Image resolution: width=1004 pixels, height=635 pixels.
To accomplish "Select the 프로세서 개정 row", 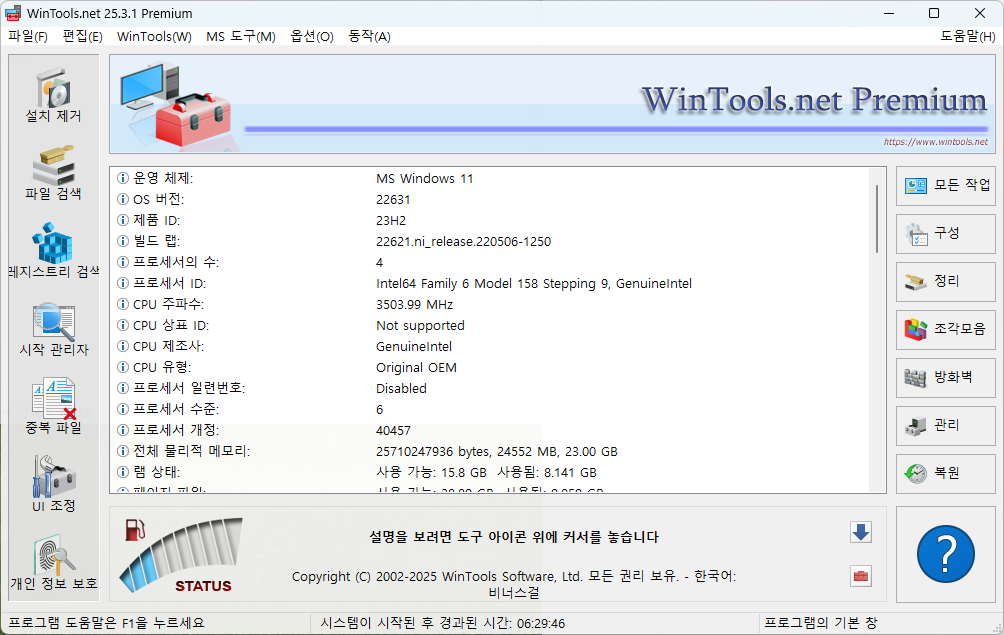I will point(489,431).
